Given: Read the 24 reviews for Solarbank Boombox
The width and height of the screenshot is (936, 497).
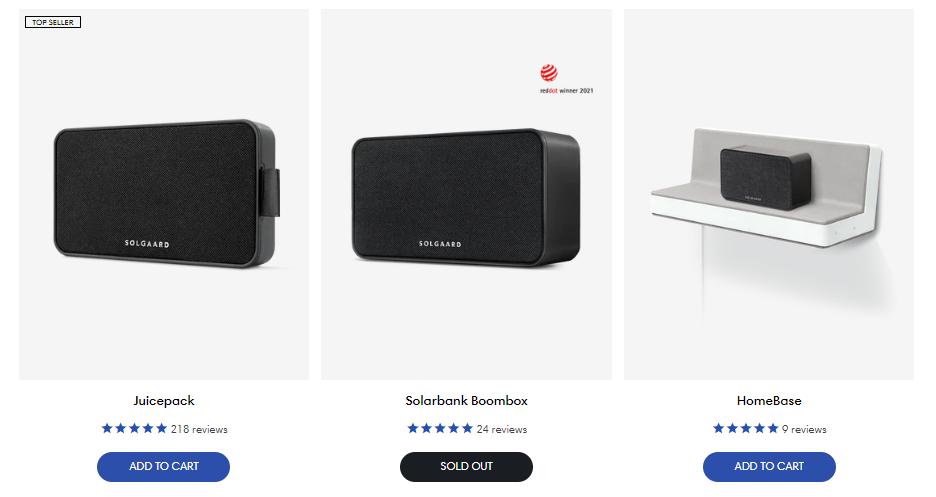Looking at the screenshot, I should [x=502, y=429].
